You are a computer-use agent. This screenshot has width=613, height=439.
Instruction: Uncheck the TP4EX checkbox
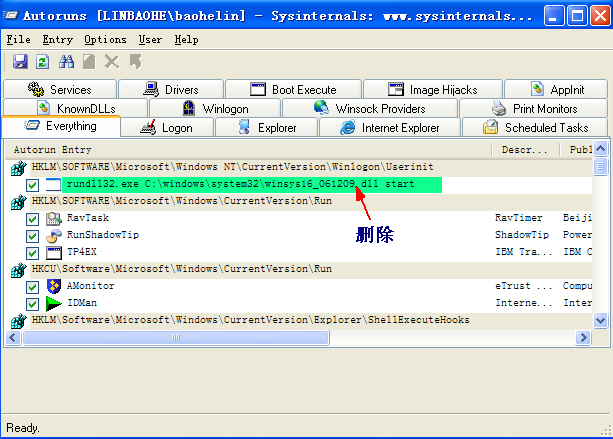pos(32,253)
